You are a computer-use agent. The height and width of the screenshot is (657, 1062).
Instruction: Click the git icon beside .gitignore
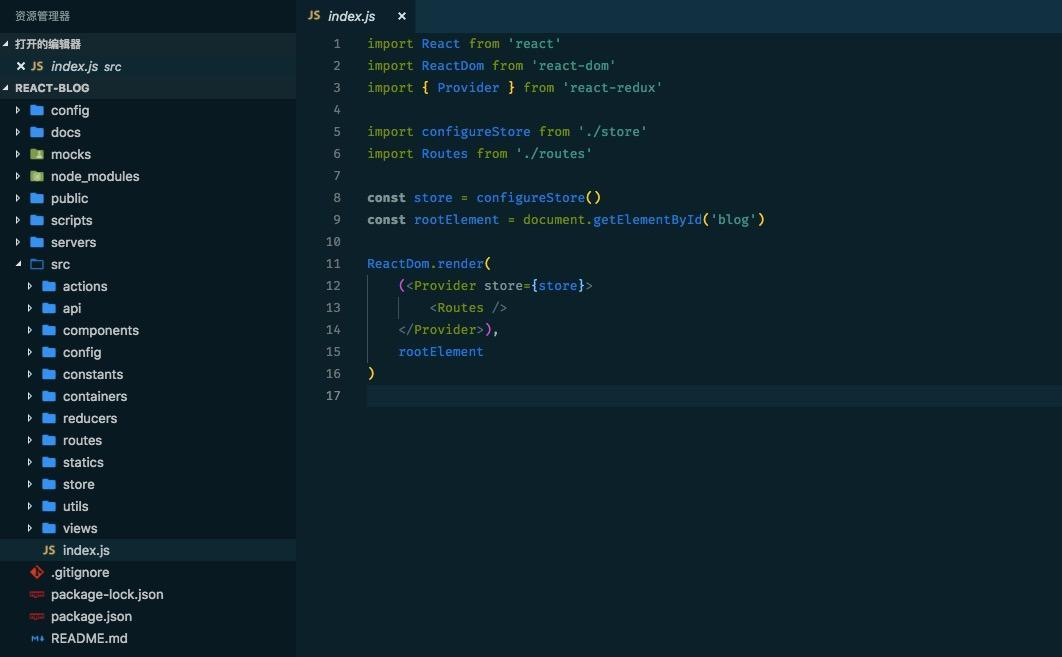tap(37, 572)
